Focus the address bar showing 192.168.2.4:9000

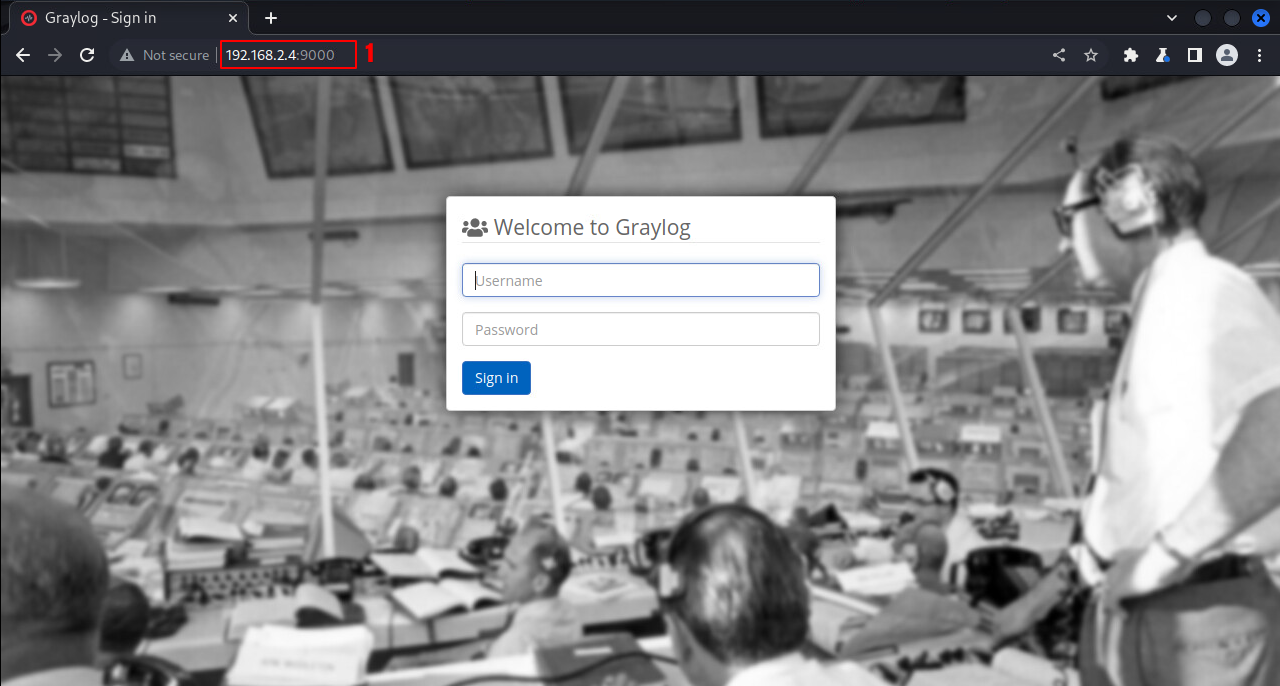[281, 55]
